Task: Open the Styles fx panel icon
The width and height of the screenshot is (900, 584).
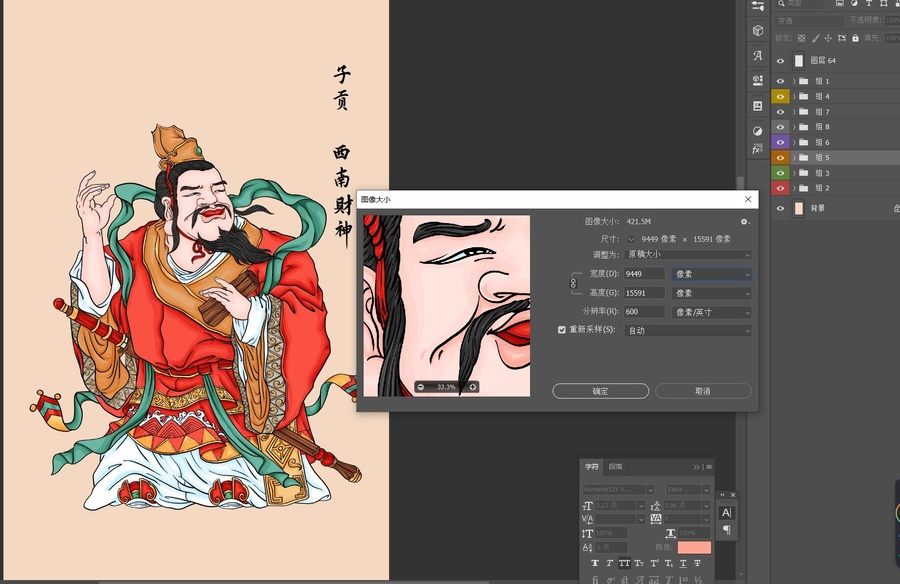Action: tap(758, 149)
